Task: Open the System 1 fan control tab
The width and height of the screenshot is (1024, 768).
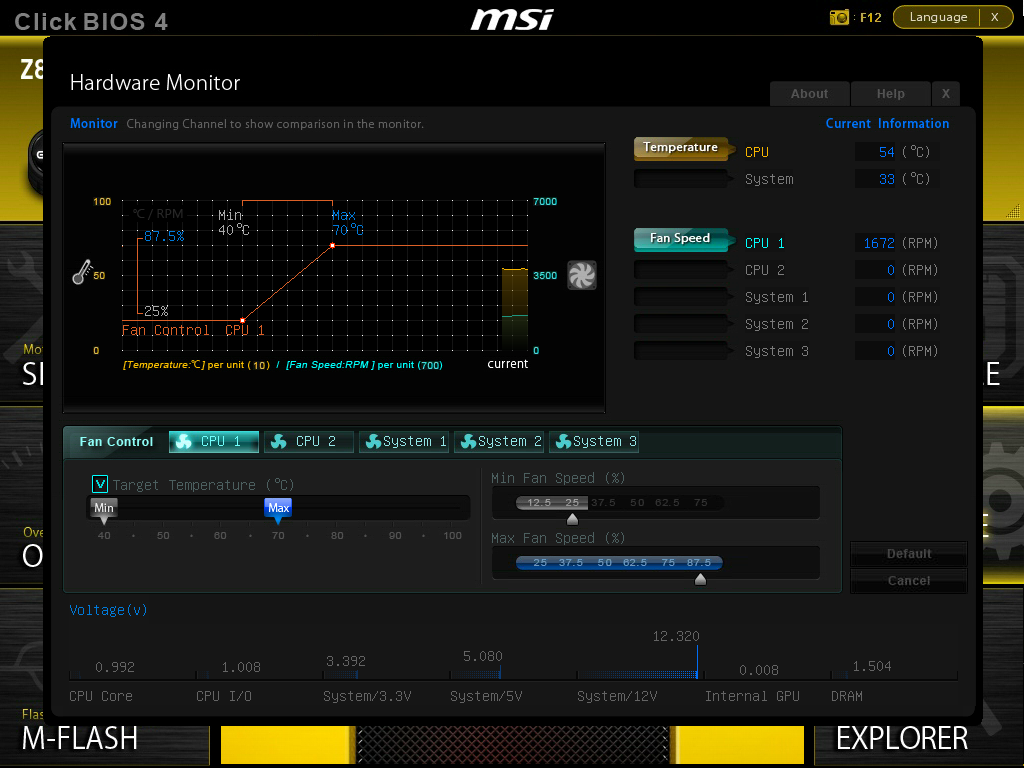Action: pyautogui.click(x=404, y=441)
